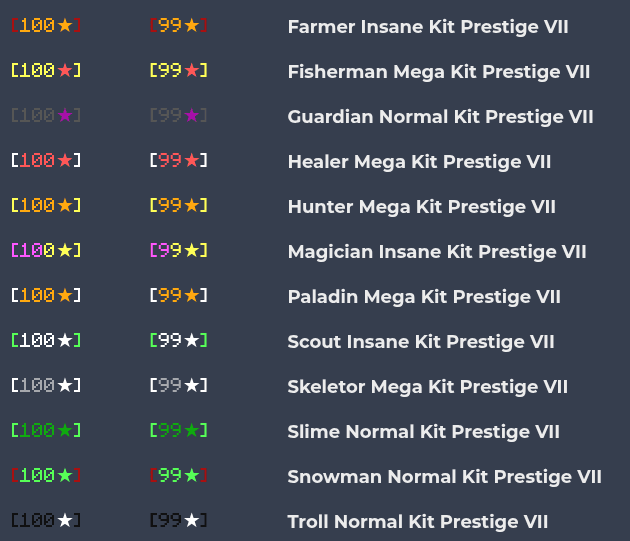Open Farmer Insane Kit Prestige VII entry
This screenshot has height=541, width=630.
point(428,27)
